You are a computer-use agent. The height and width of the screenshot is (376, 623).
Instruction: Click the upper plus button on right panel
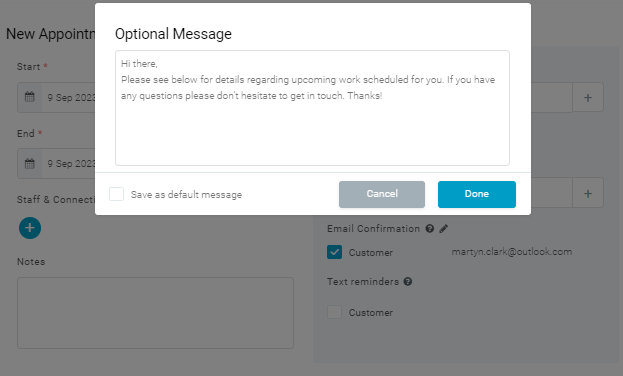click(588, 97)
